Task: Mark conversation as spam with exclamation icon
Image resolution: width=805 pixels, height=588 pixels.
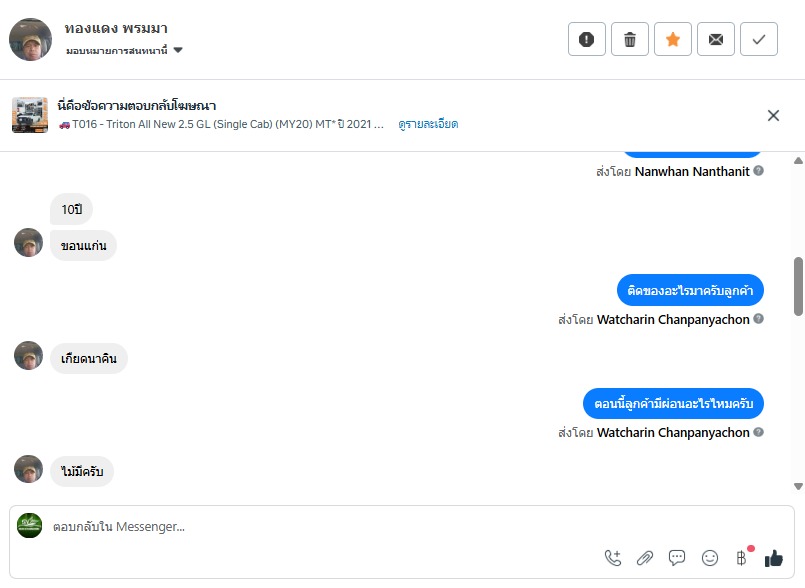Action: [x=587, y=39]
